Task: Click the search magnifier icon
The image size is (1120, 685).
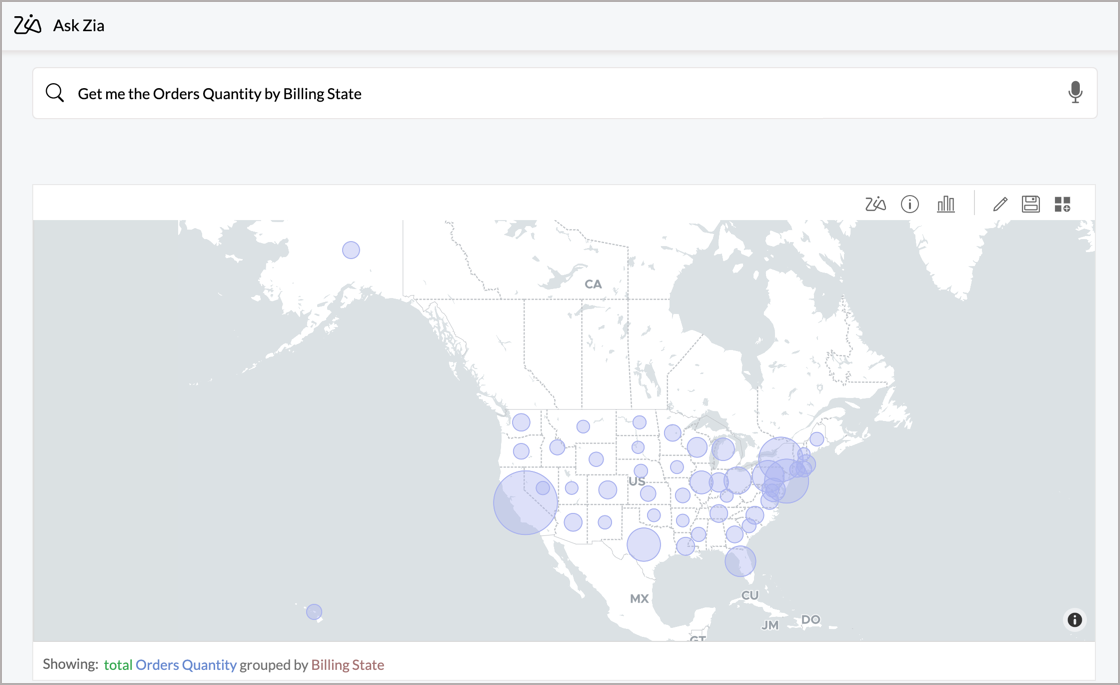Action: [55, 93]
